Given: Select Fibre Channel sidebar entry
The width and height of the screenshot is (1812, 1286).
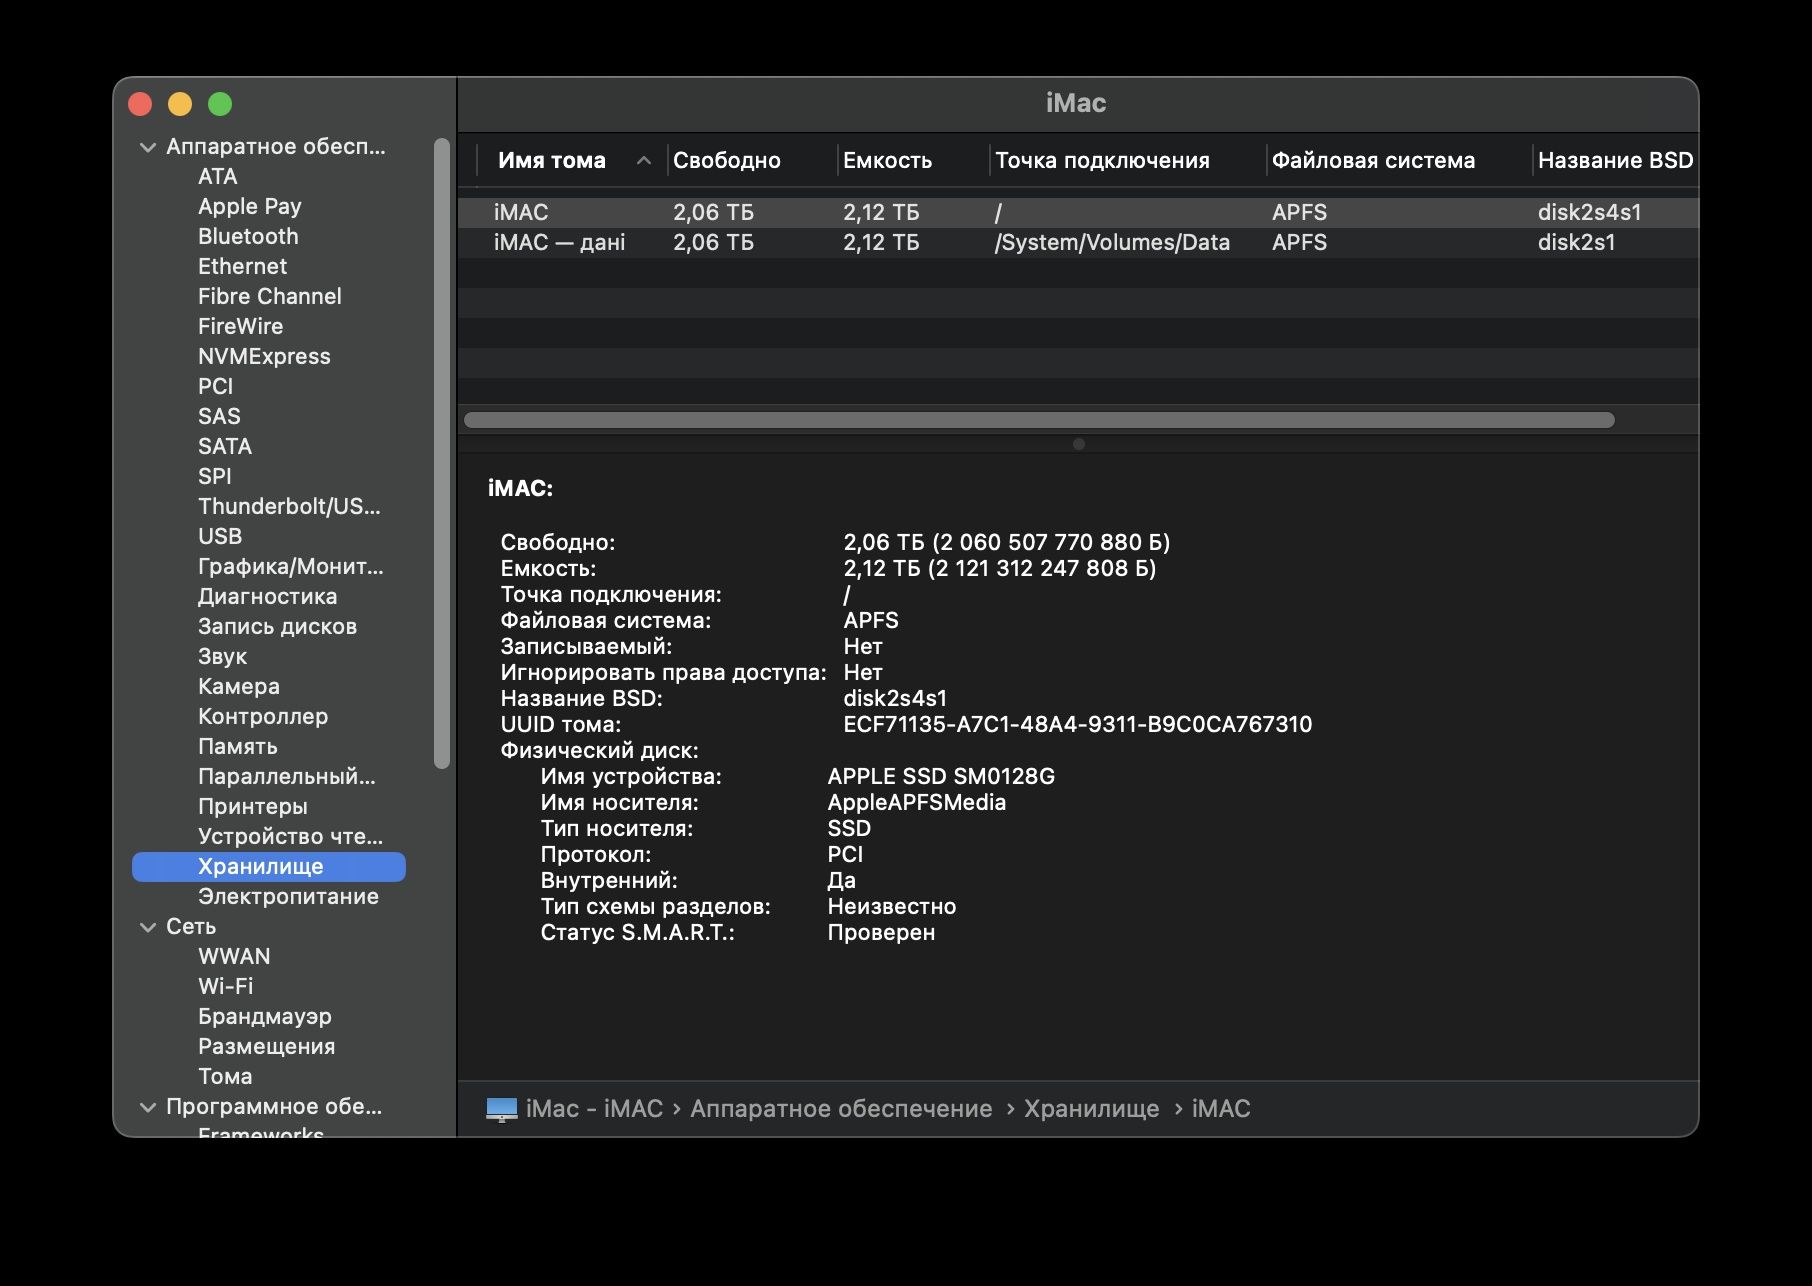Looking at the screenshot, I should 269,297.
